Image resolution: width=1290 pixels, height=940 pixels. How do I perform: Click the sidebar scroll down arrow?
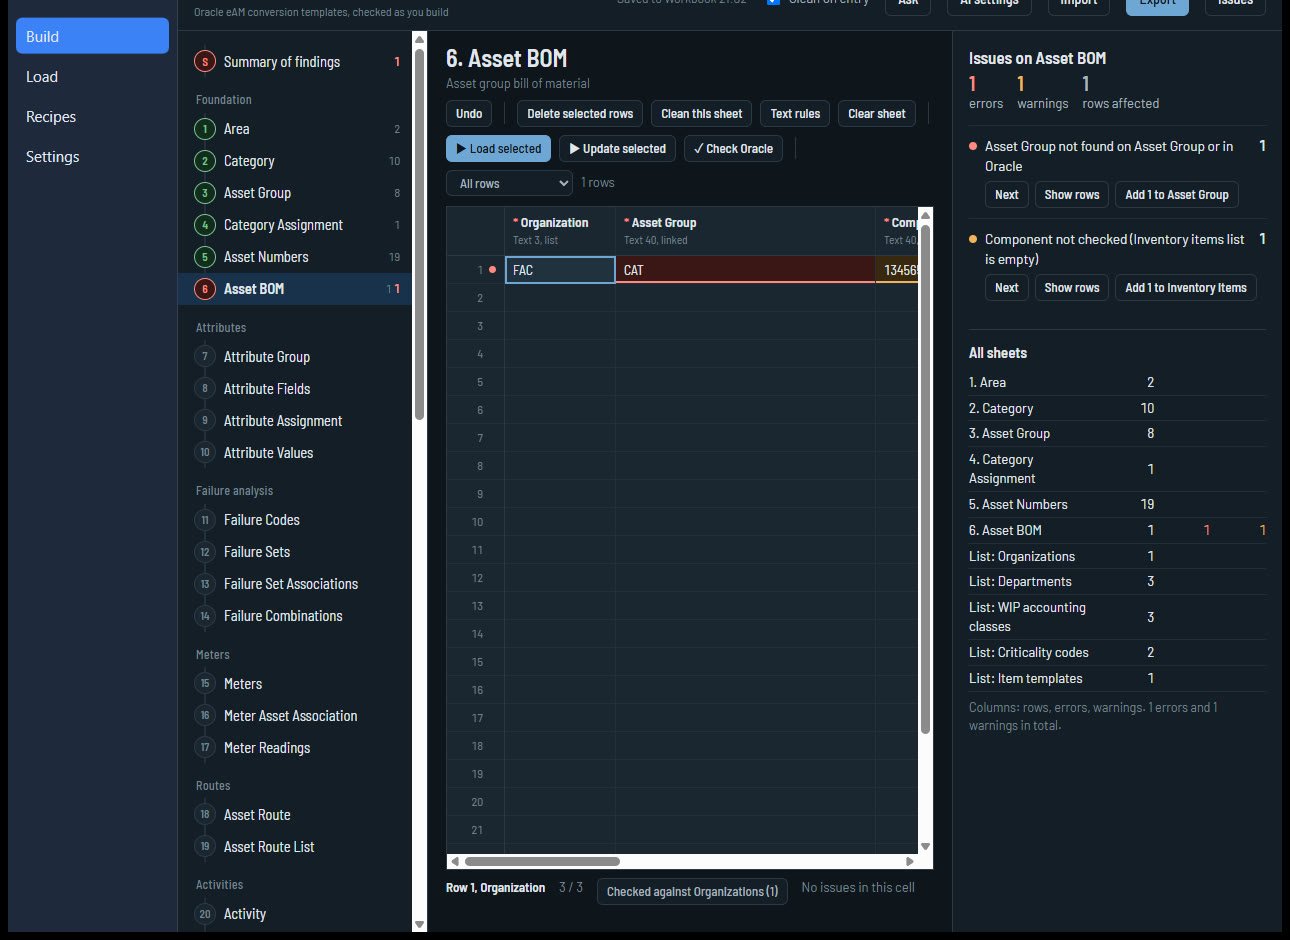(419, 924)
